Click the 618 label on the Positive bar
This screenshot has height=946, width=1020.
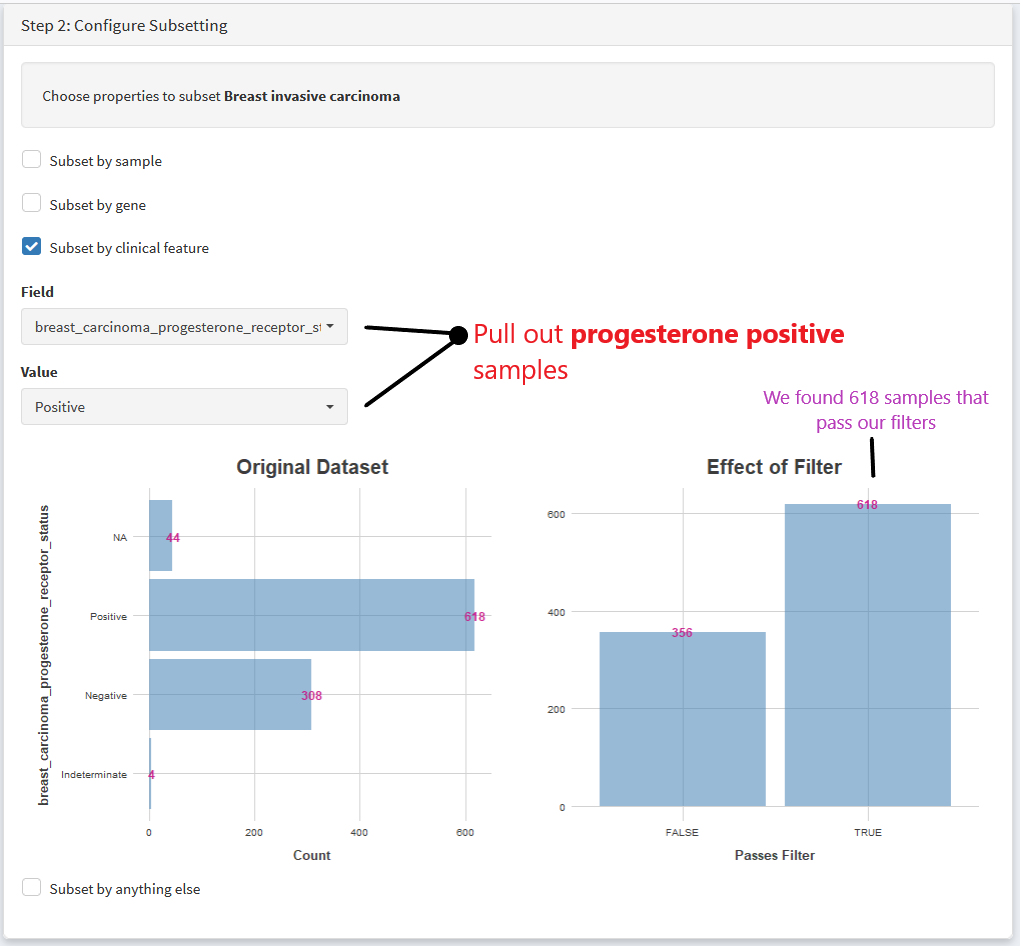click(x=475, y=617)
